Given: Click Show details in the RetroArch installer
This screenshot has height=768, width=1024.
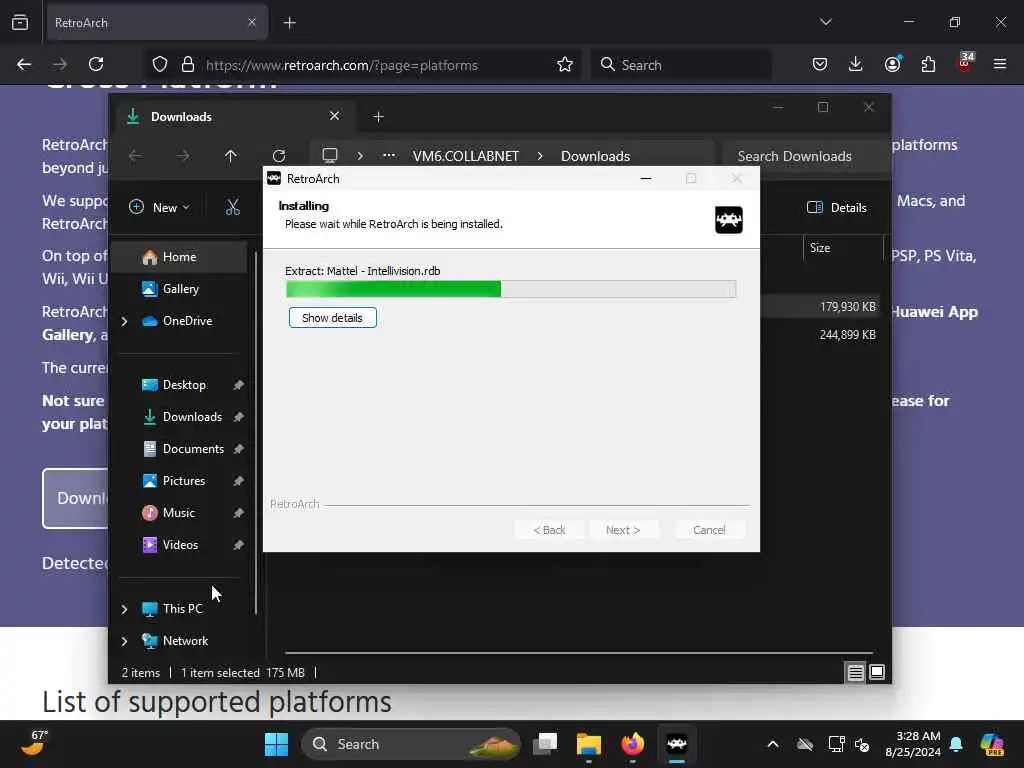Looking at the screenshot, I should (x=332, y=318).
